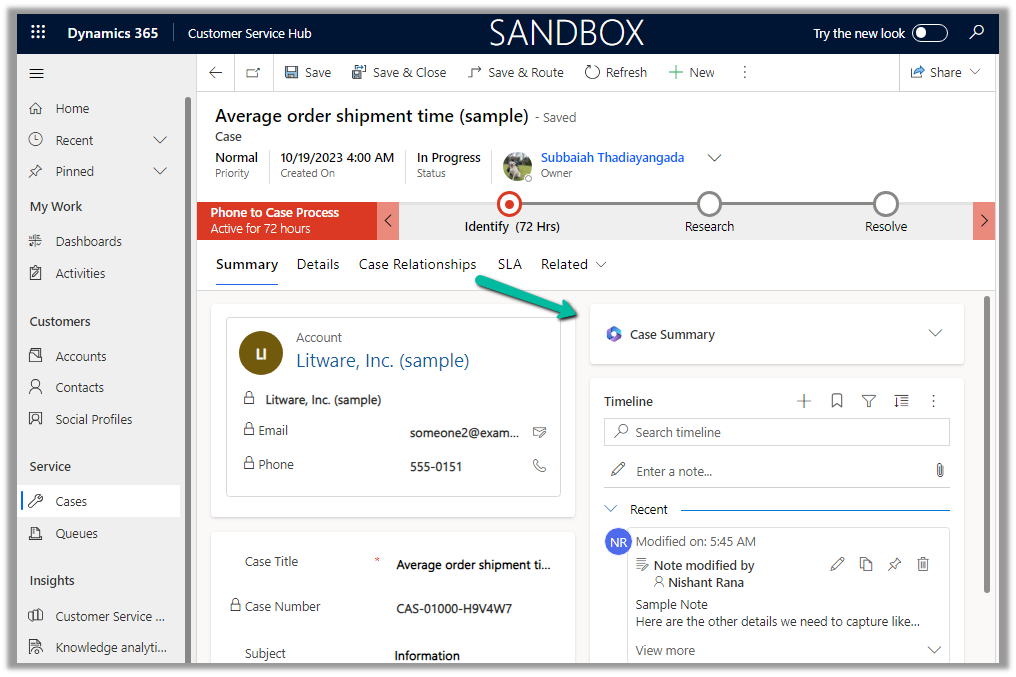Select the Research stage in process bar
This screenshot has height=677, width=1016.
click(709, 205)
